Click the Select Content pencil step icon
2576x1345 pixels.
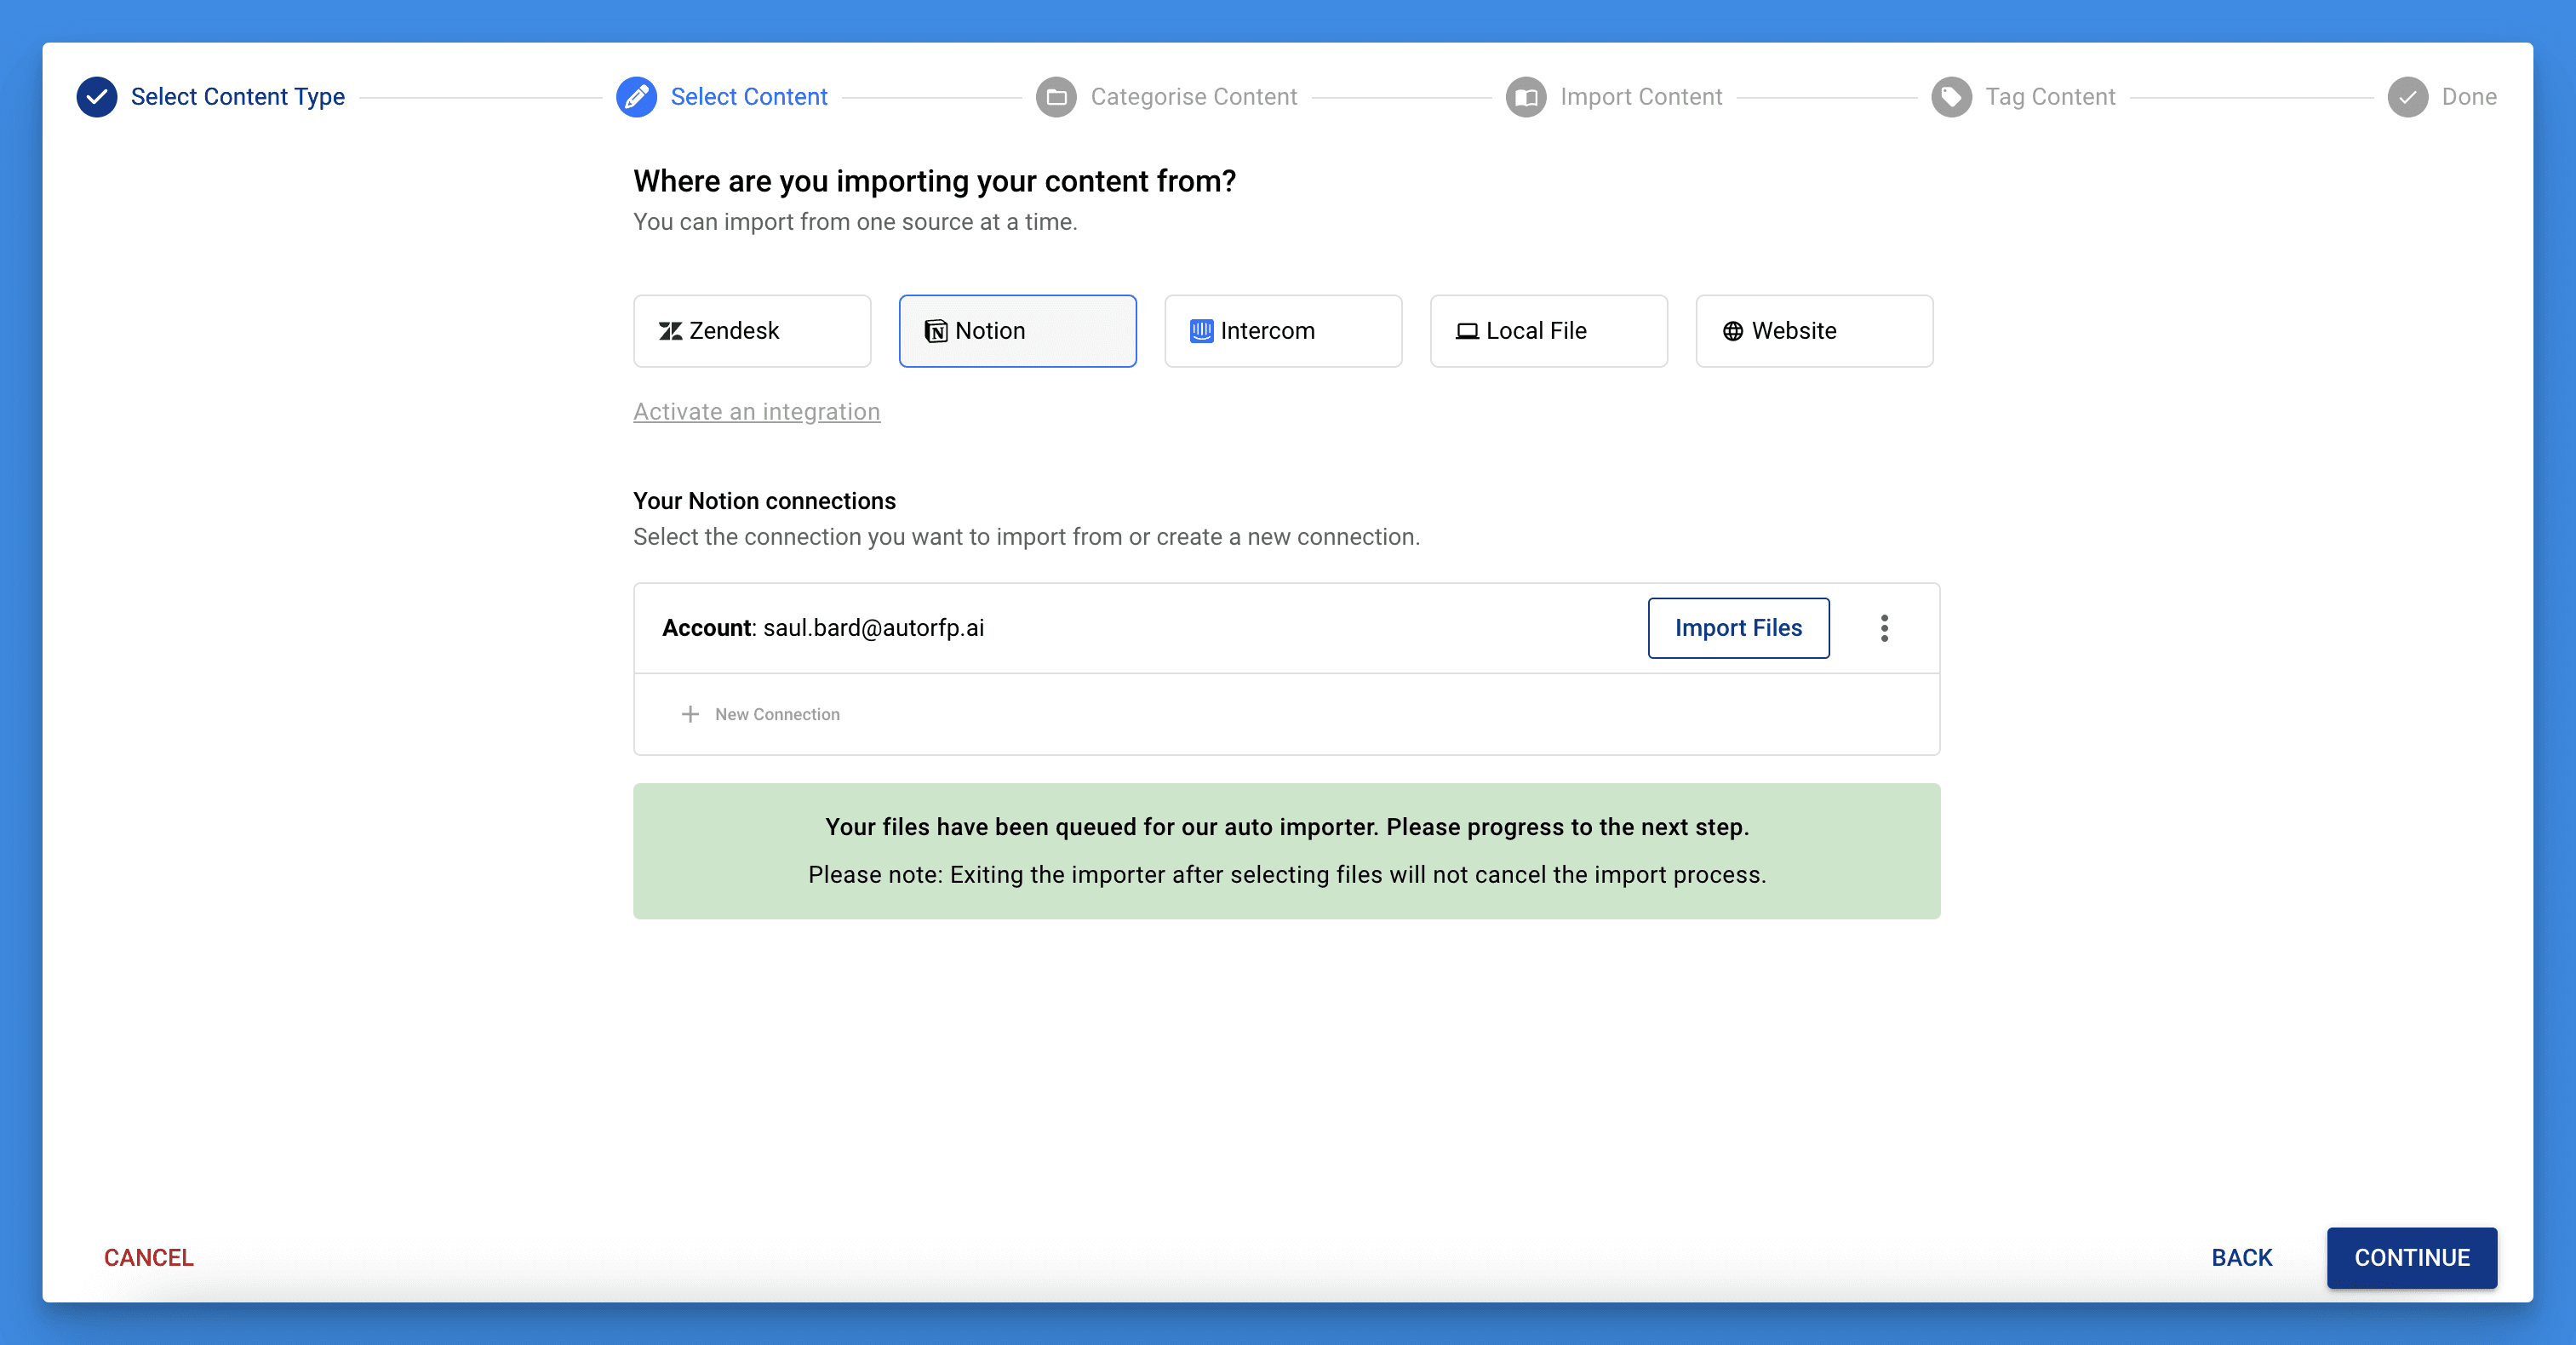[636, 97]
